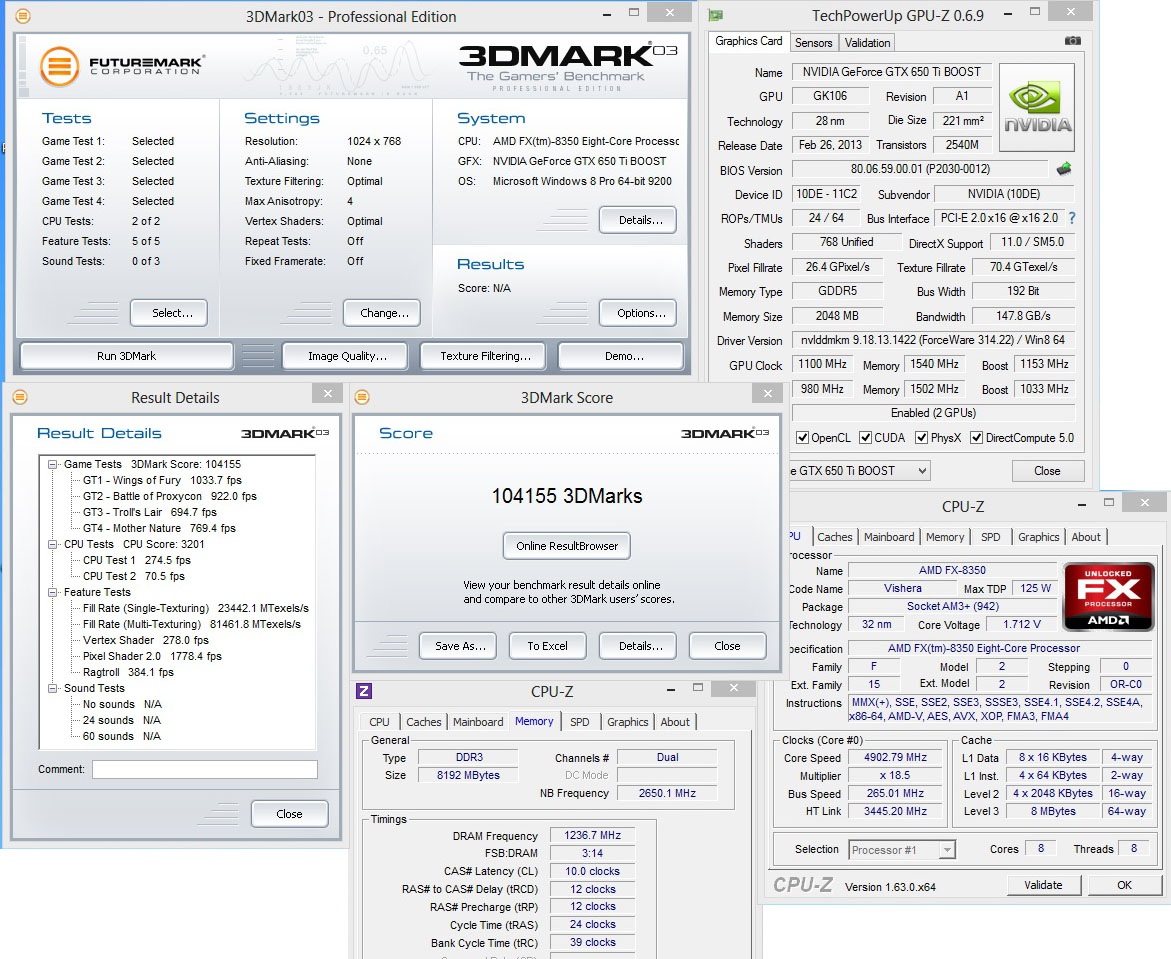Click the BIOS save chip icon in GPU-Z
Viewport: 1171px width, 959px height.
(1064, 169)
